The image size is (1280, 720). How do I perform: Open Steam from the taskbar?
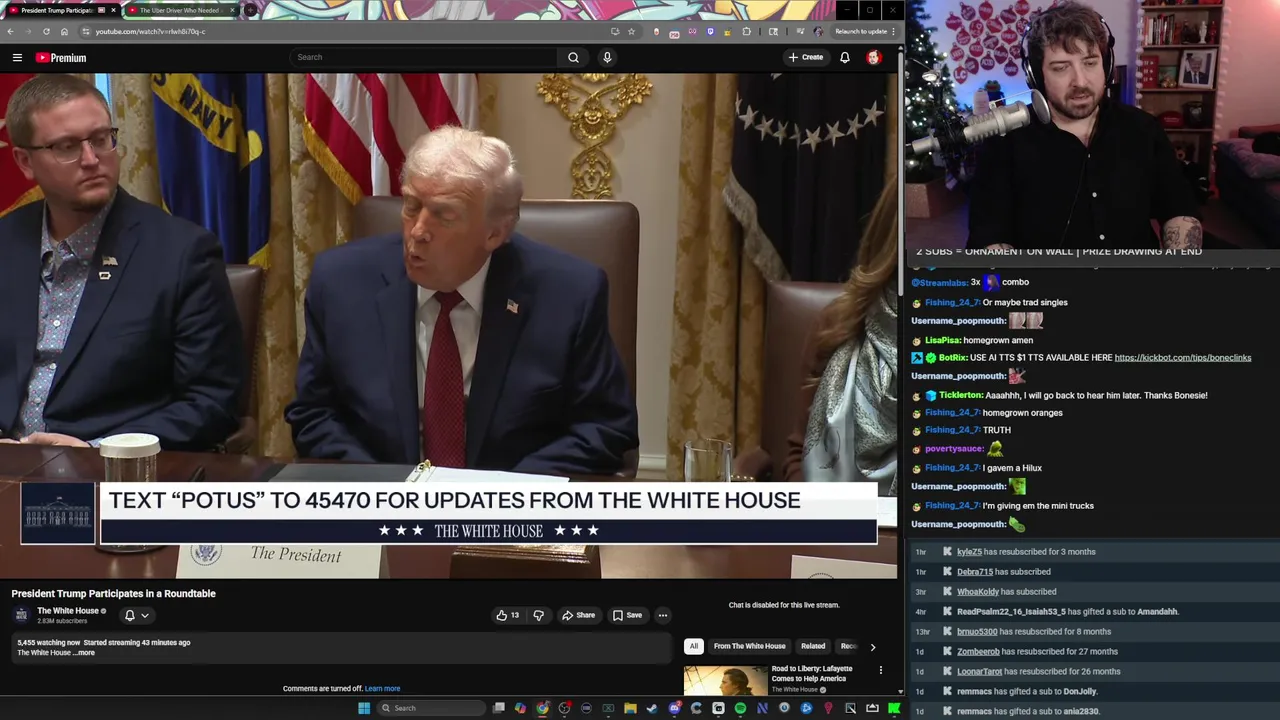click(652, 708)
